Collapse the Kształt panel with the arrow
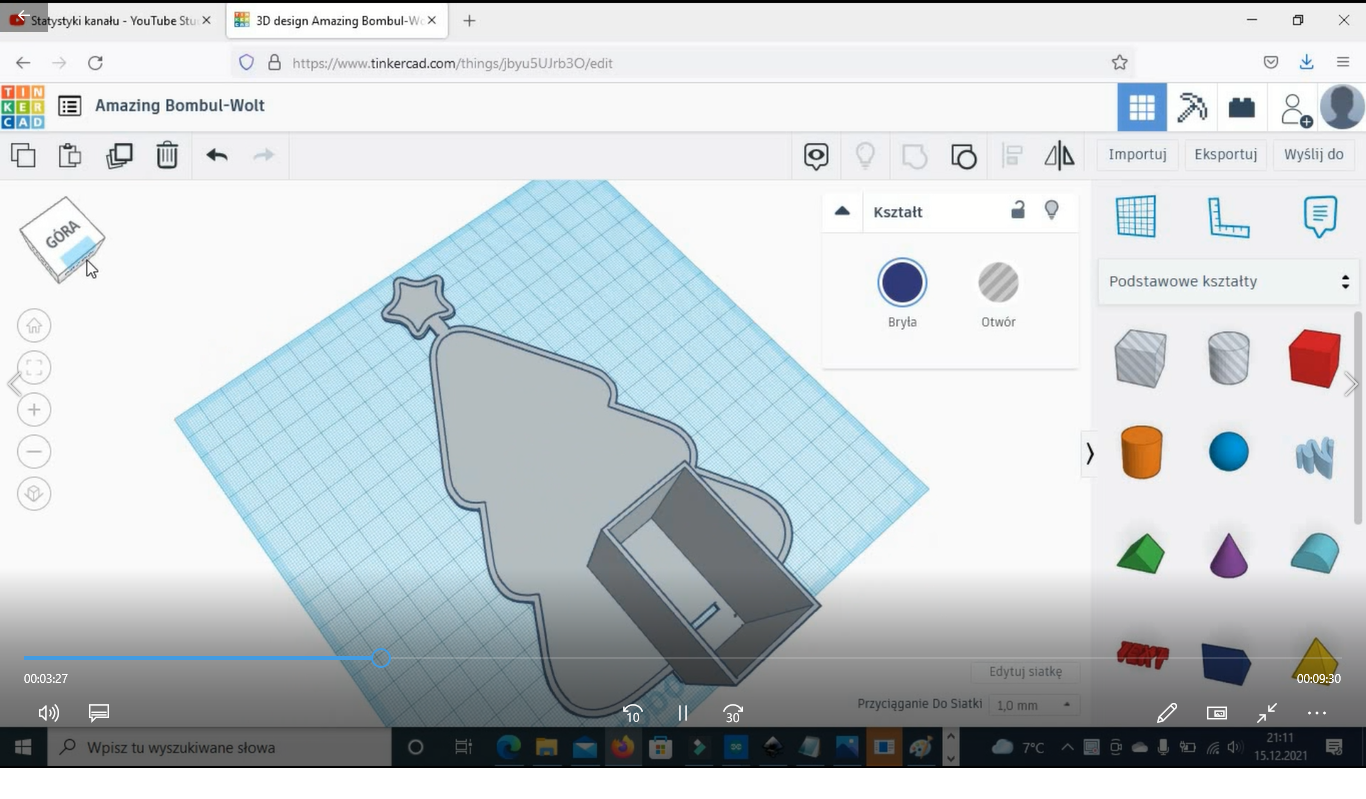Screen dimensions: 1366x799 point(842,211)
